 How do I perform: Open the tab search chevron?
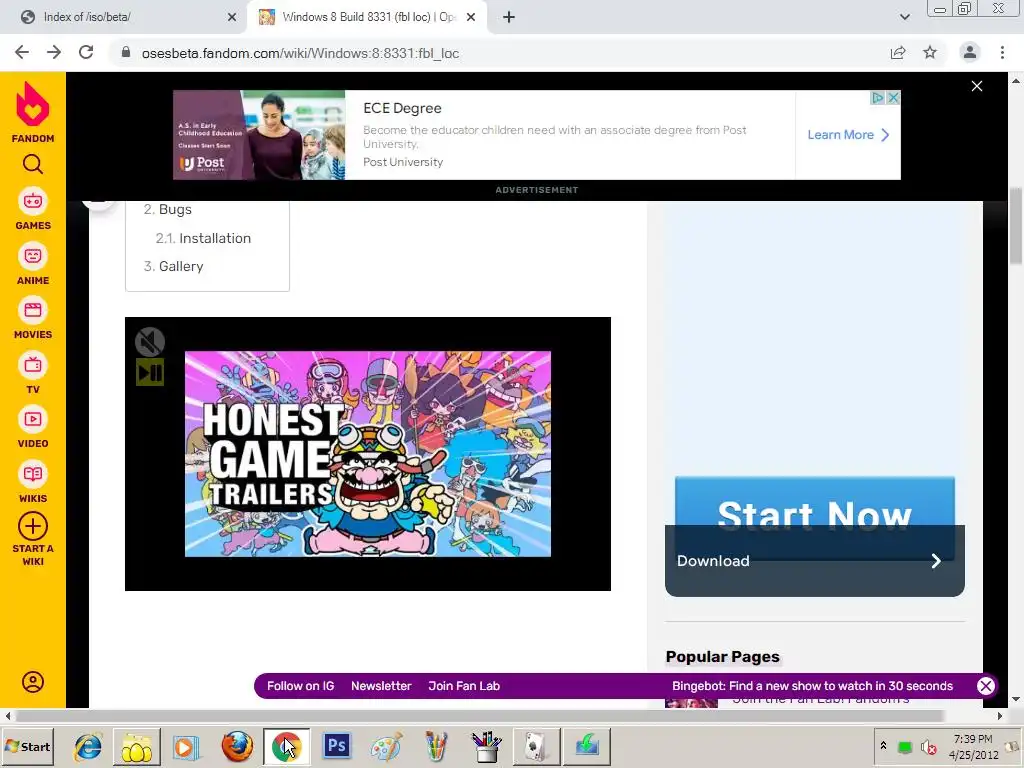tap(904, 17)
